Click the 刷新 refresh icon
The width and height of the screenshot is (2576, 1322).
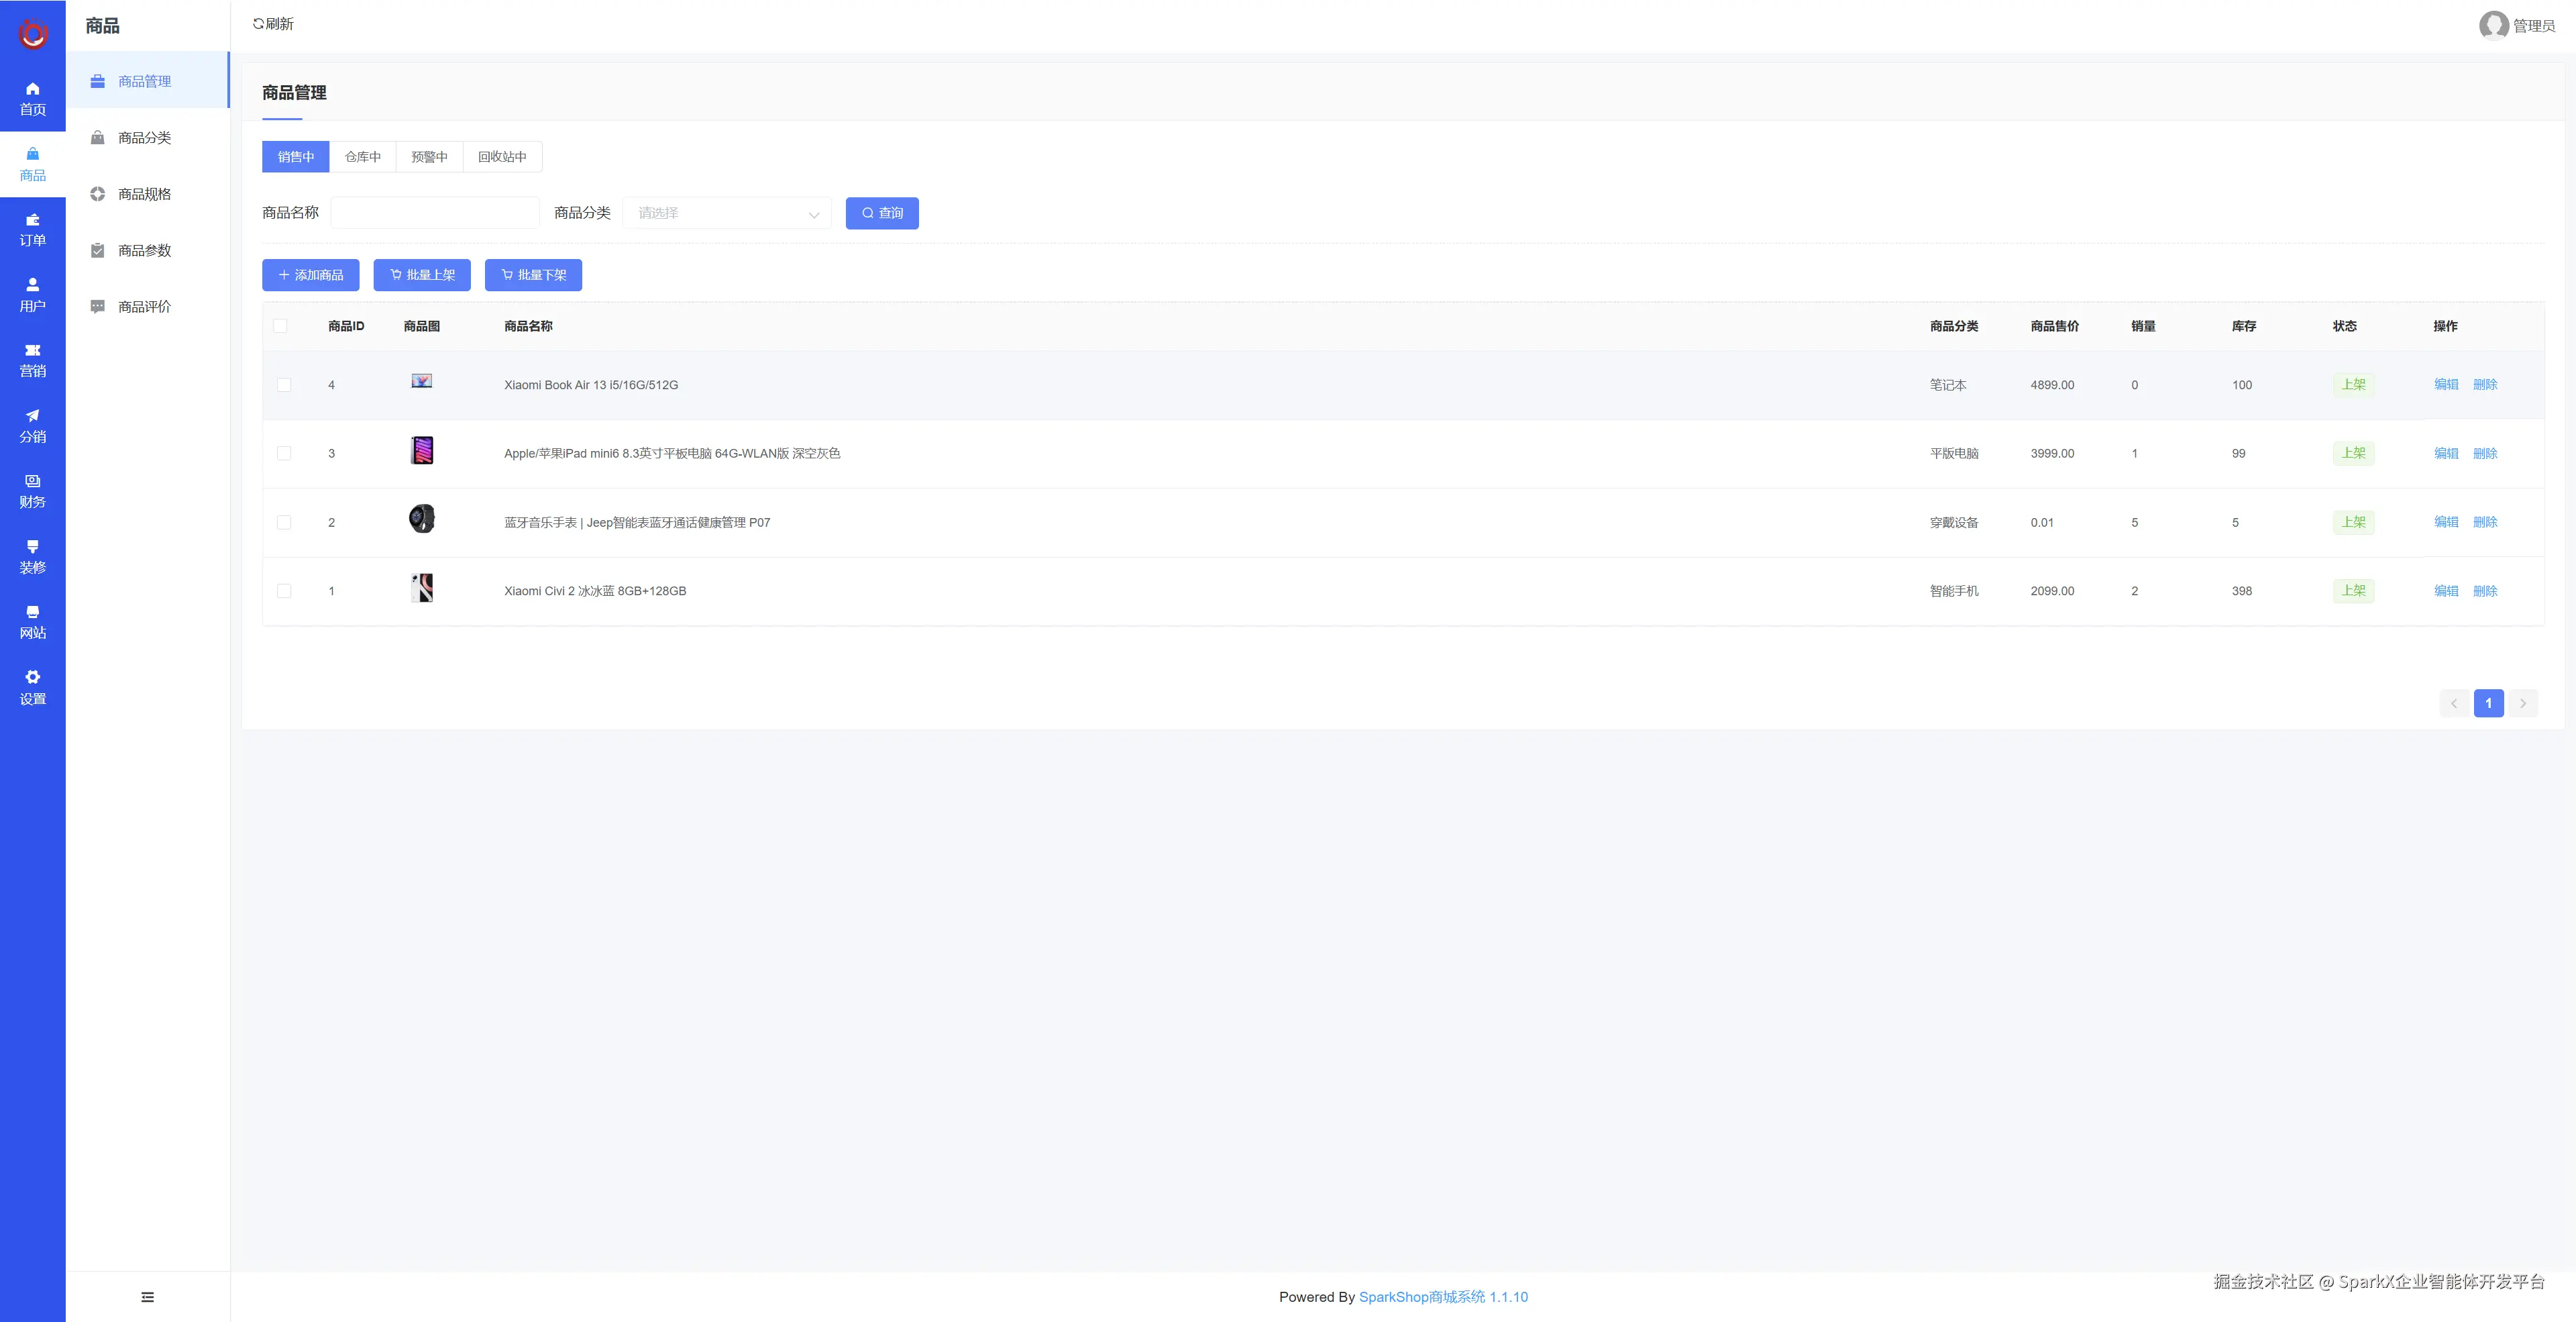258,24
